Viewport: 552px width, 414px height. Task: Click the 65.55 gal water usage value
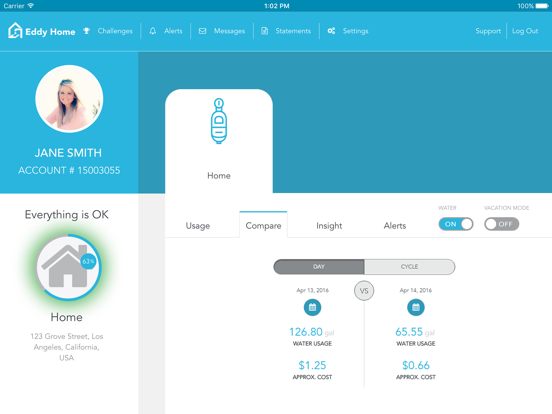(x=415, y=332)
